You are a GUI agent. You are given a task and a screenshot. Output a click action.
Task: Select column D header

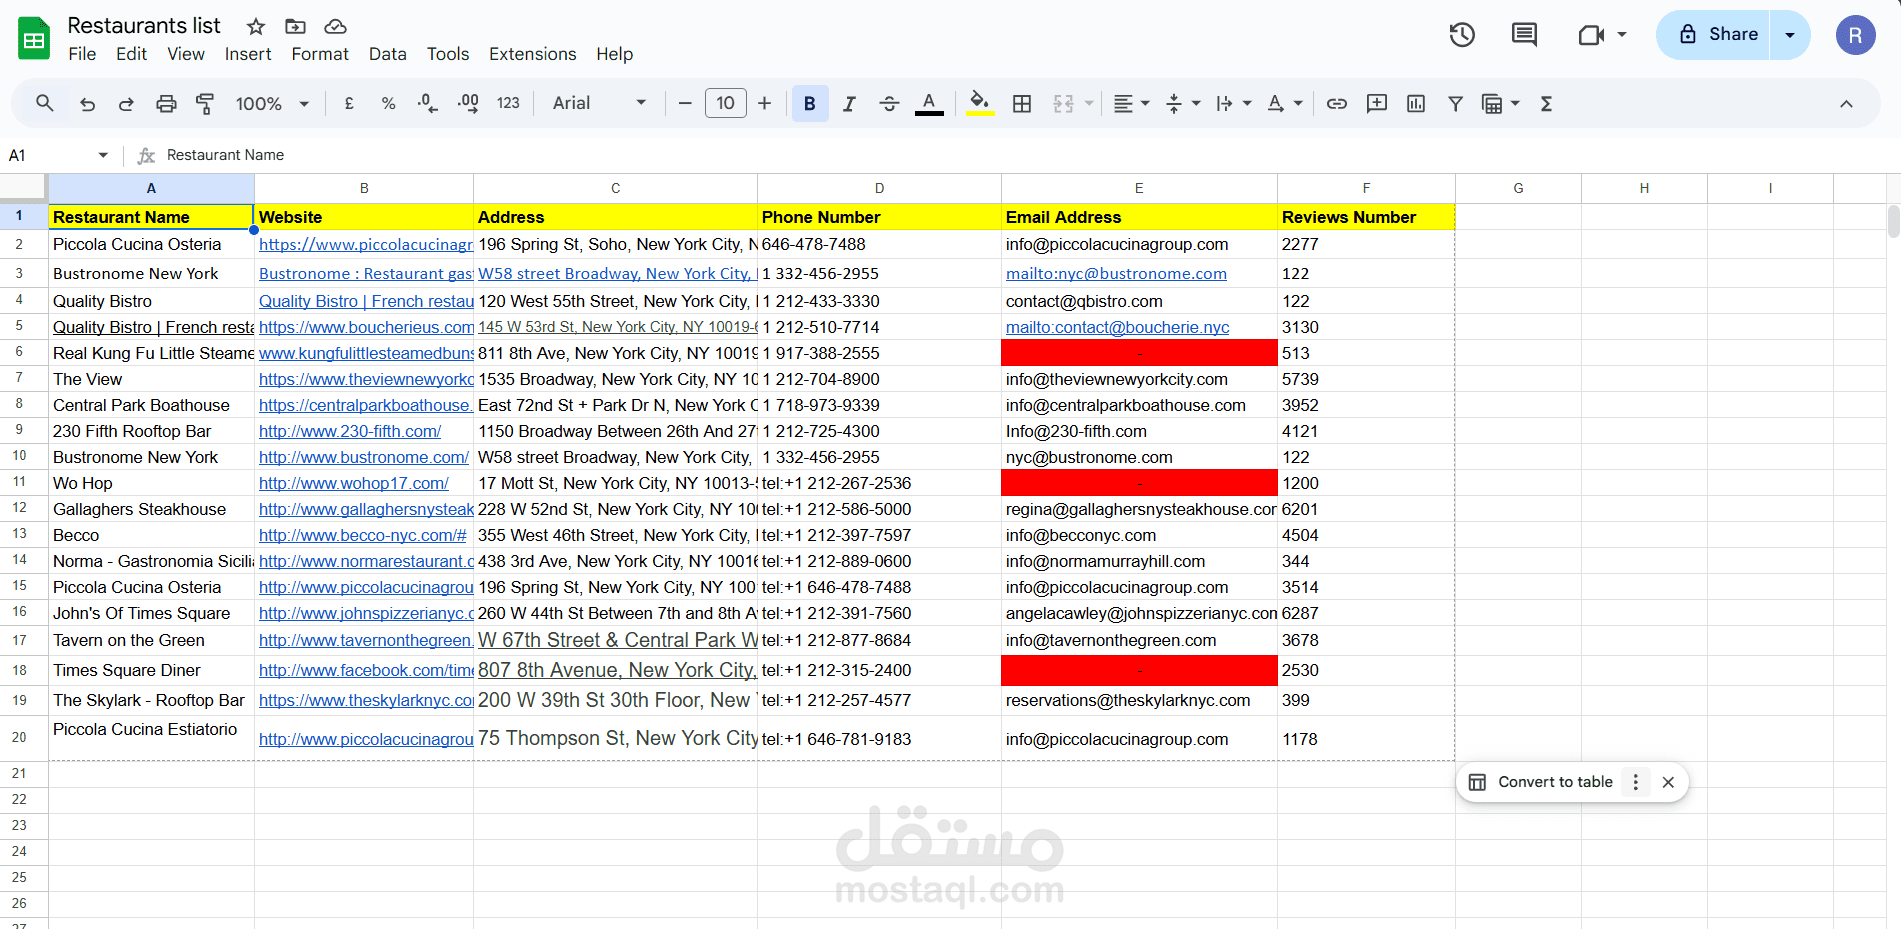(x=879, y=188)
